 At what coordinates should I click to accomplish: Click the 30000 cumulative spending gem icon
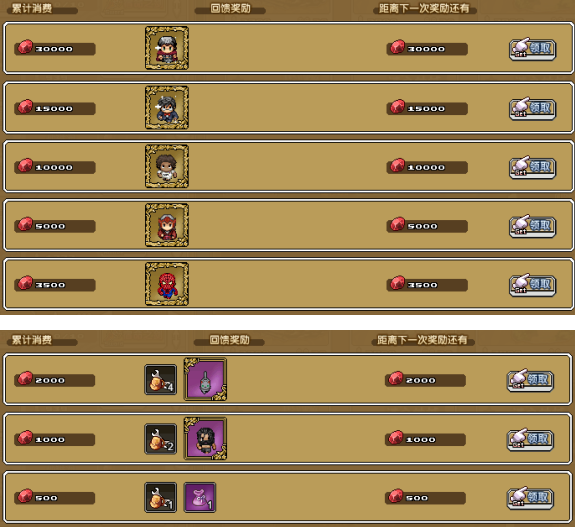point(25,47)
